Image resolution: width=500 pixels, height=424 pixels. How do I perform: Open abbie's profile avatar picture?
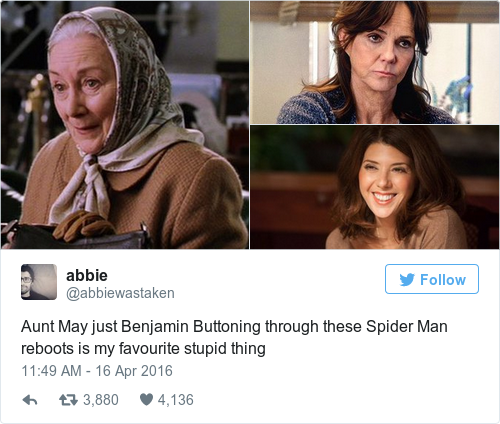[x=39, y=282]
